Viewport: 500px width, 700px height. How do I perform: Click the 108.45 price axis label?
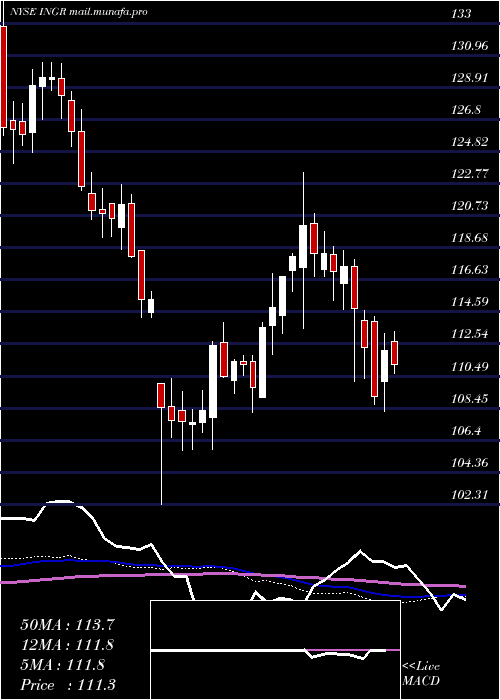[470, 399]
